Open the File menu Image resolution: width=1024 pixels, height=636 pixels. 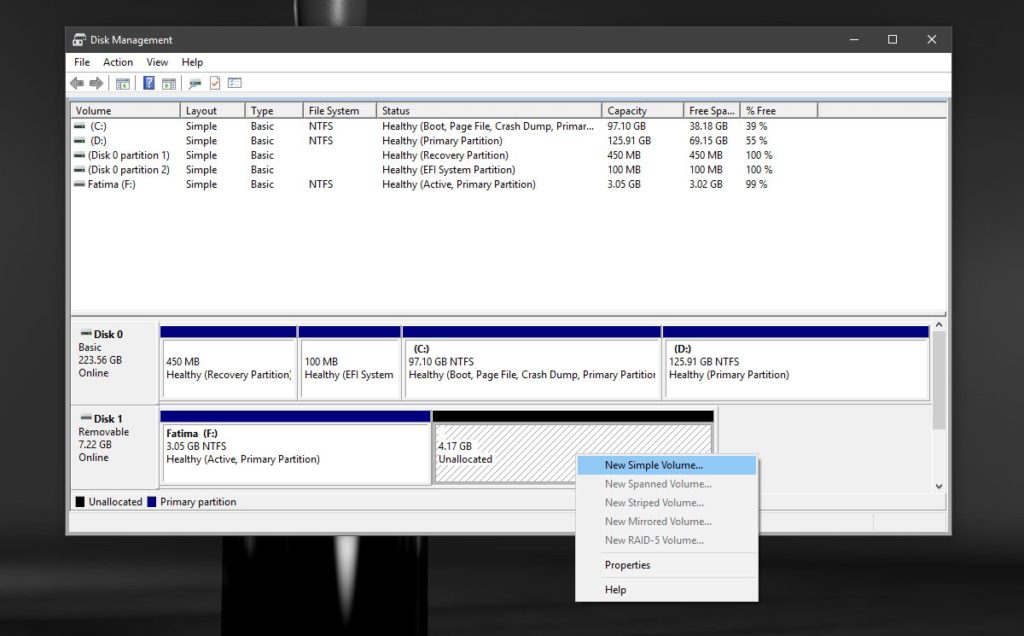coord(81,62)
